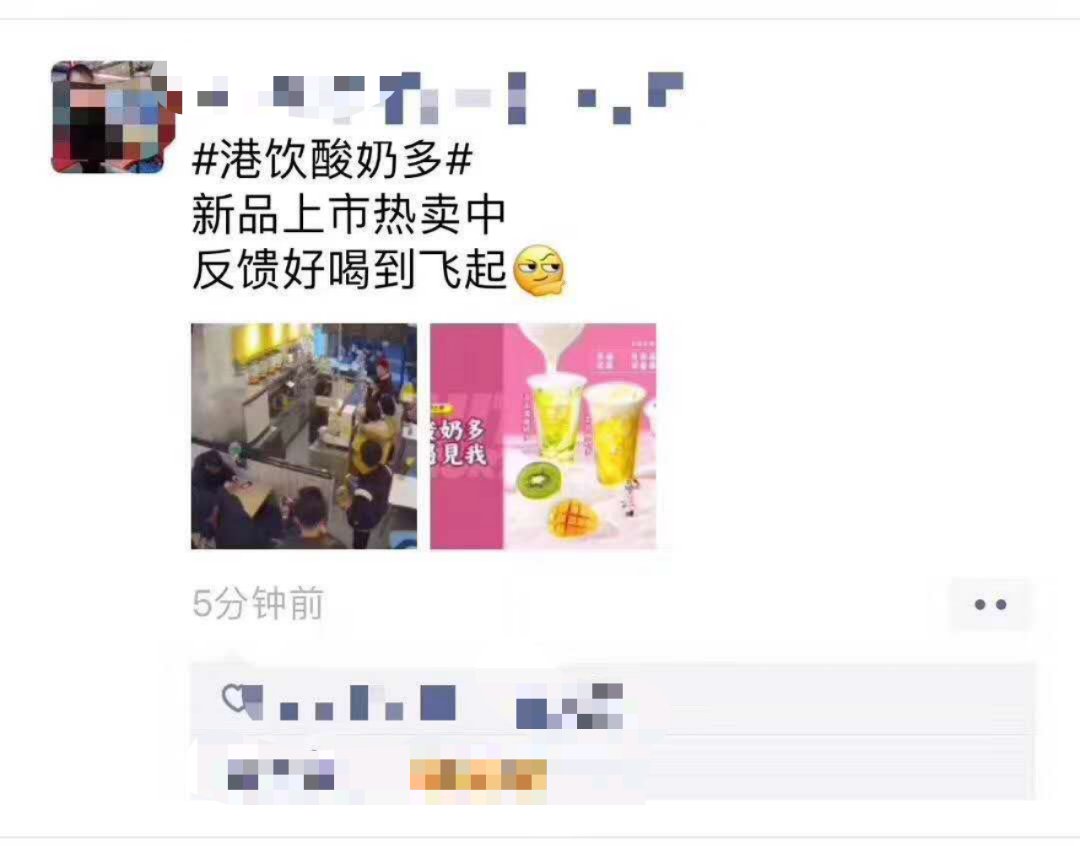Click the orange blurred comment content

point(478,774)
